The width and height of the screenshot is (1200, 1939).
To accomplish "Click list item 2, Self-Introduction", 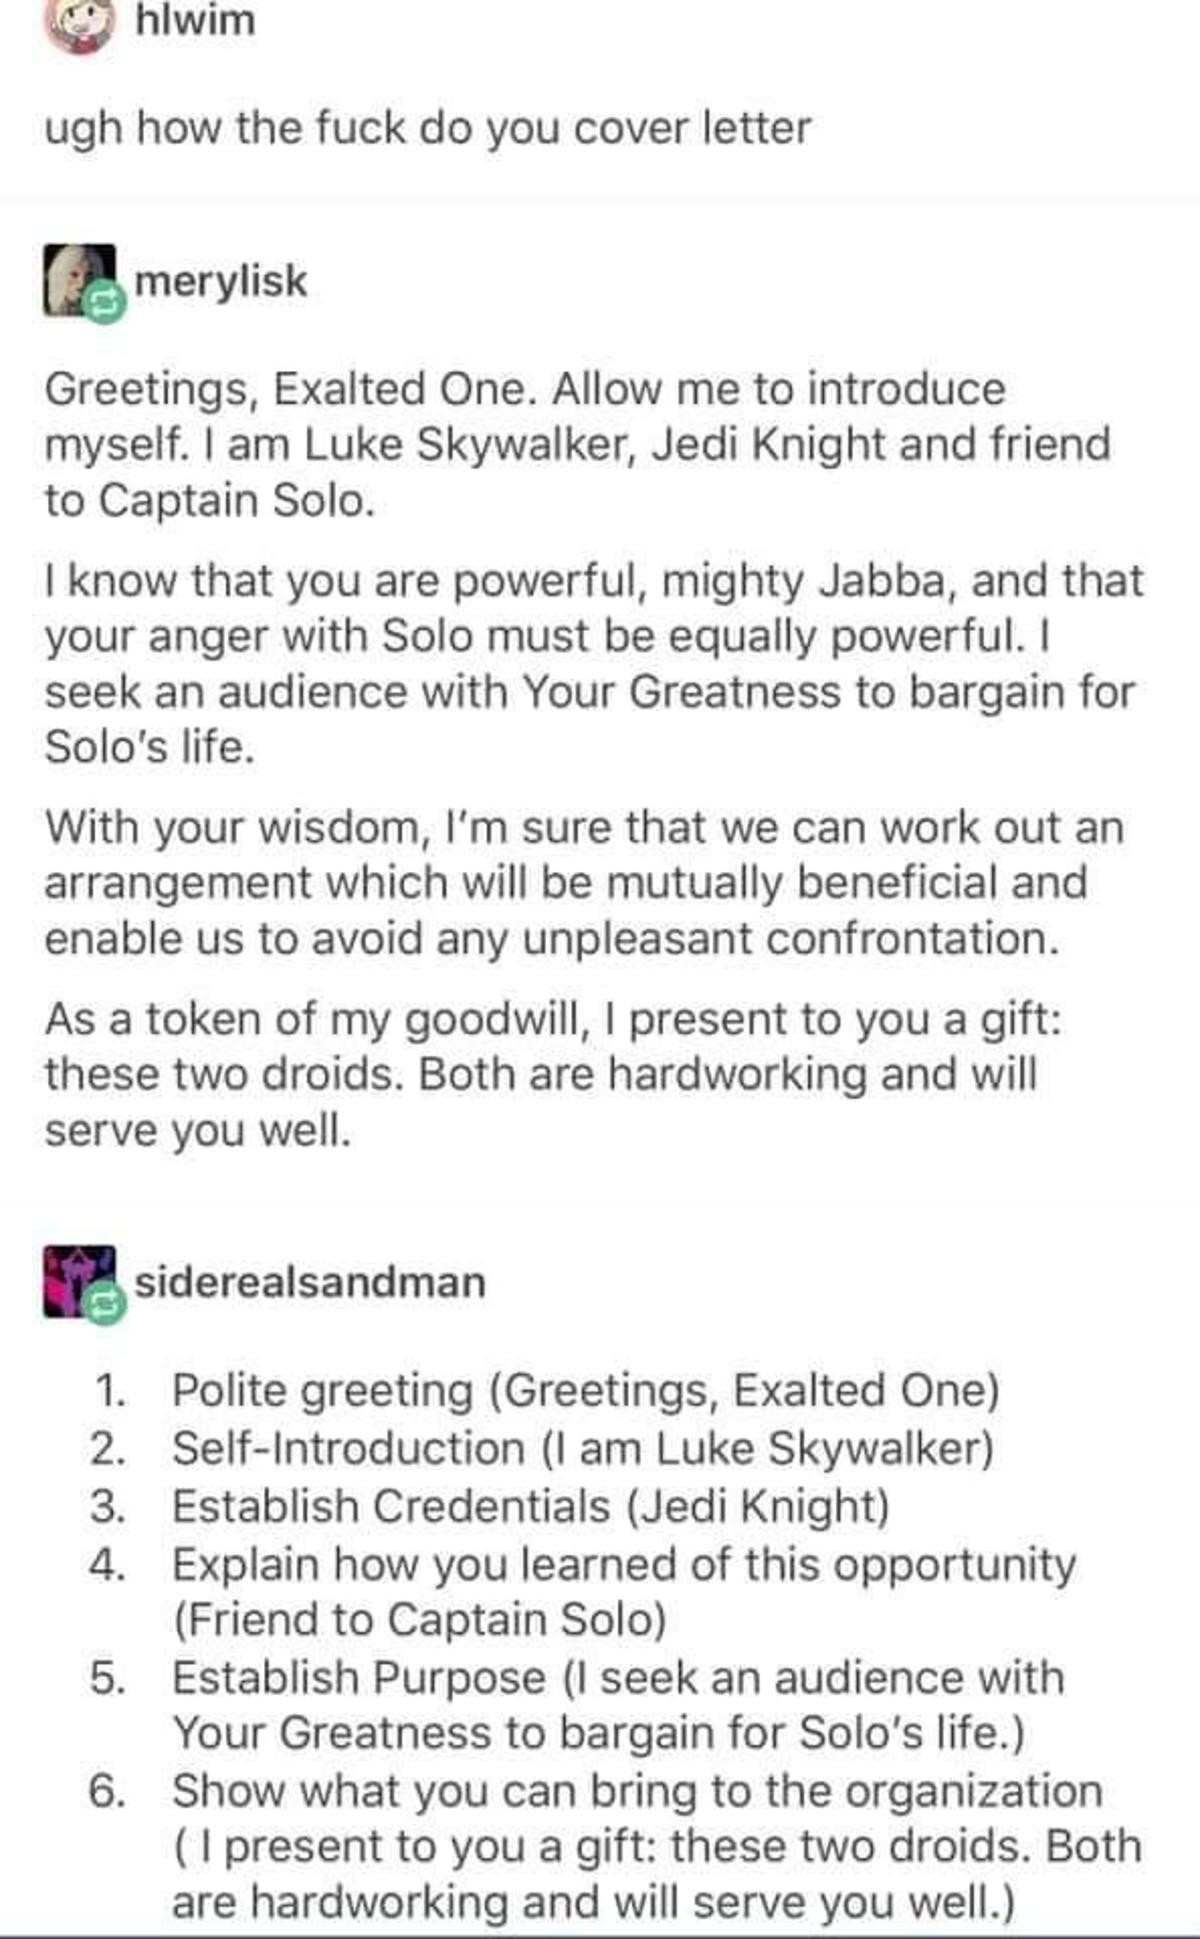I will (x=542, y=1448).
